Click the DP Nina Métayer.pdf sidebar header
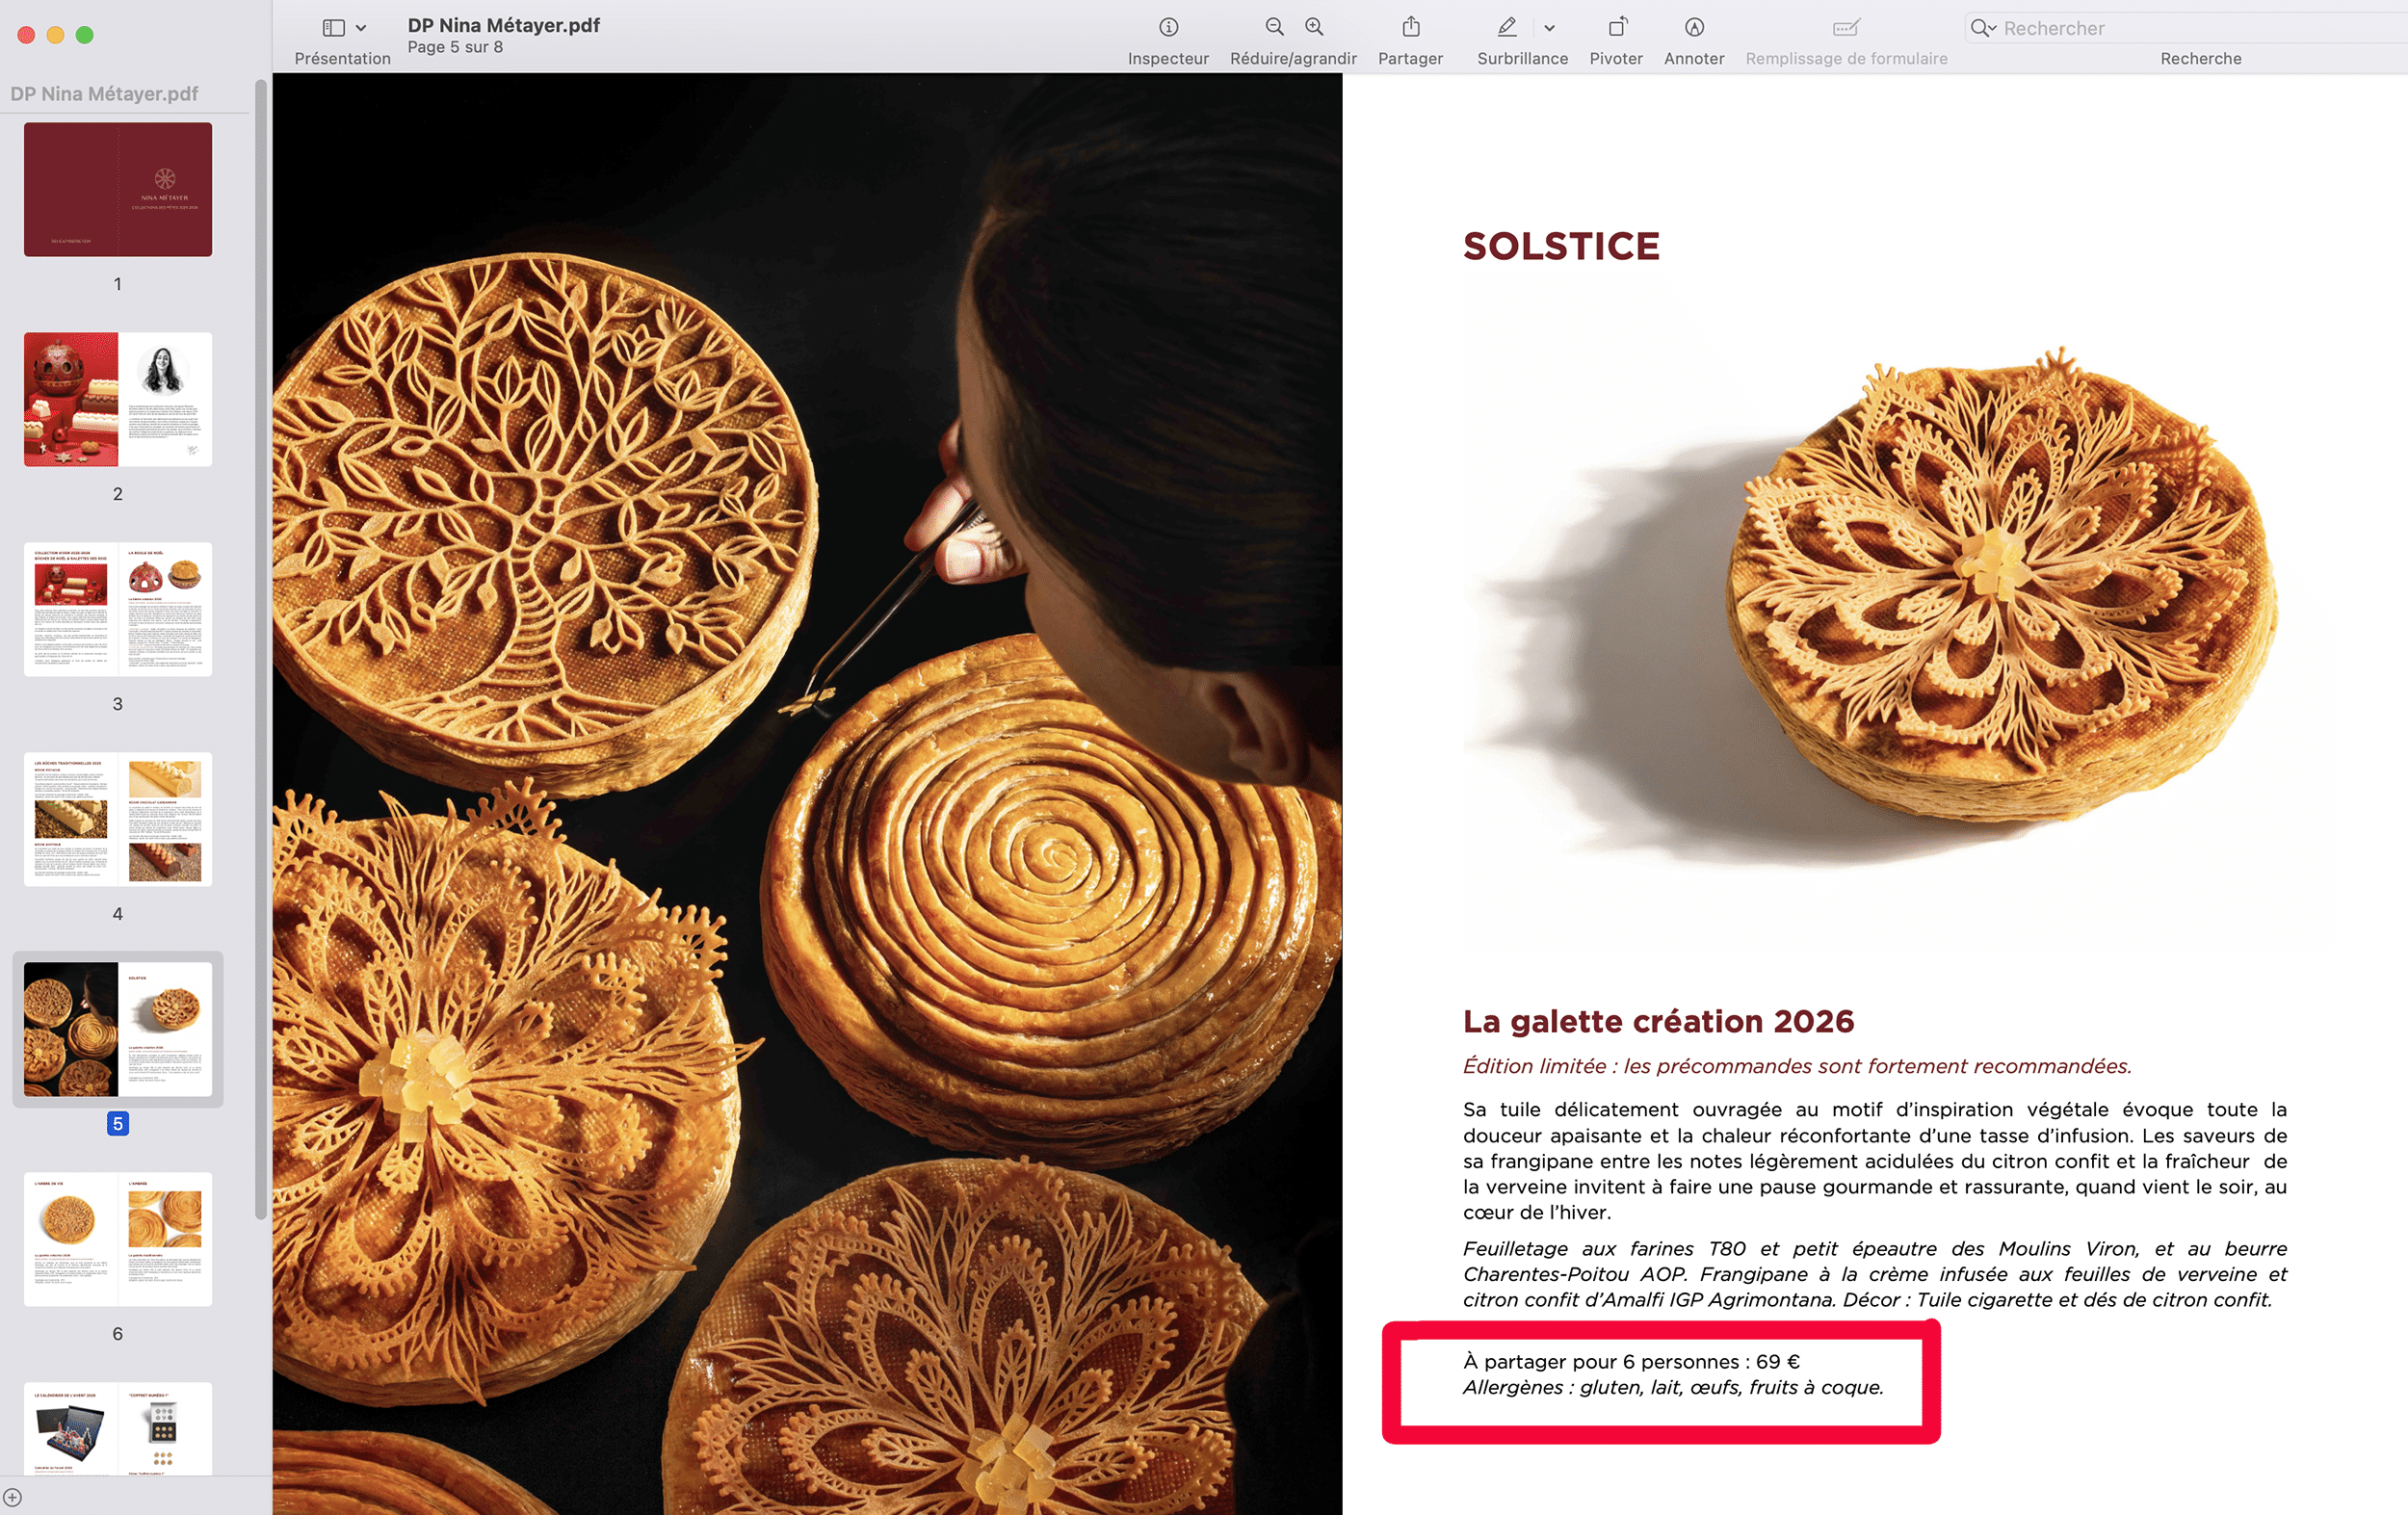2408x1515 pixels. [x=104, y=94]
